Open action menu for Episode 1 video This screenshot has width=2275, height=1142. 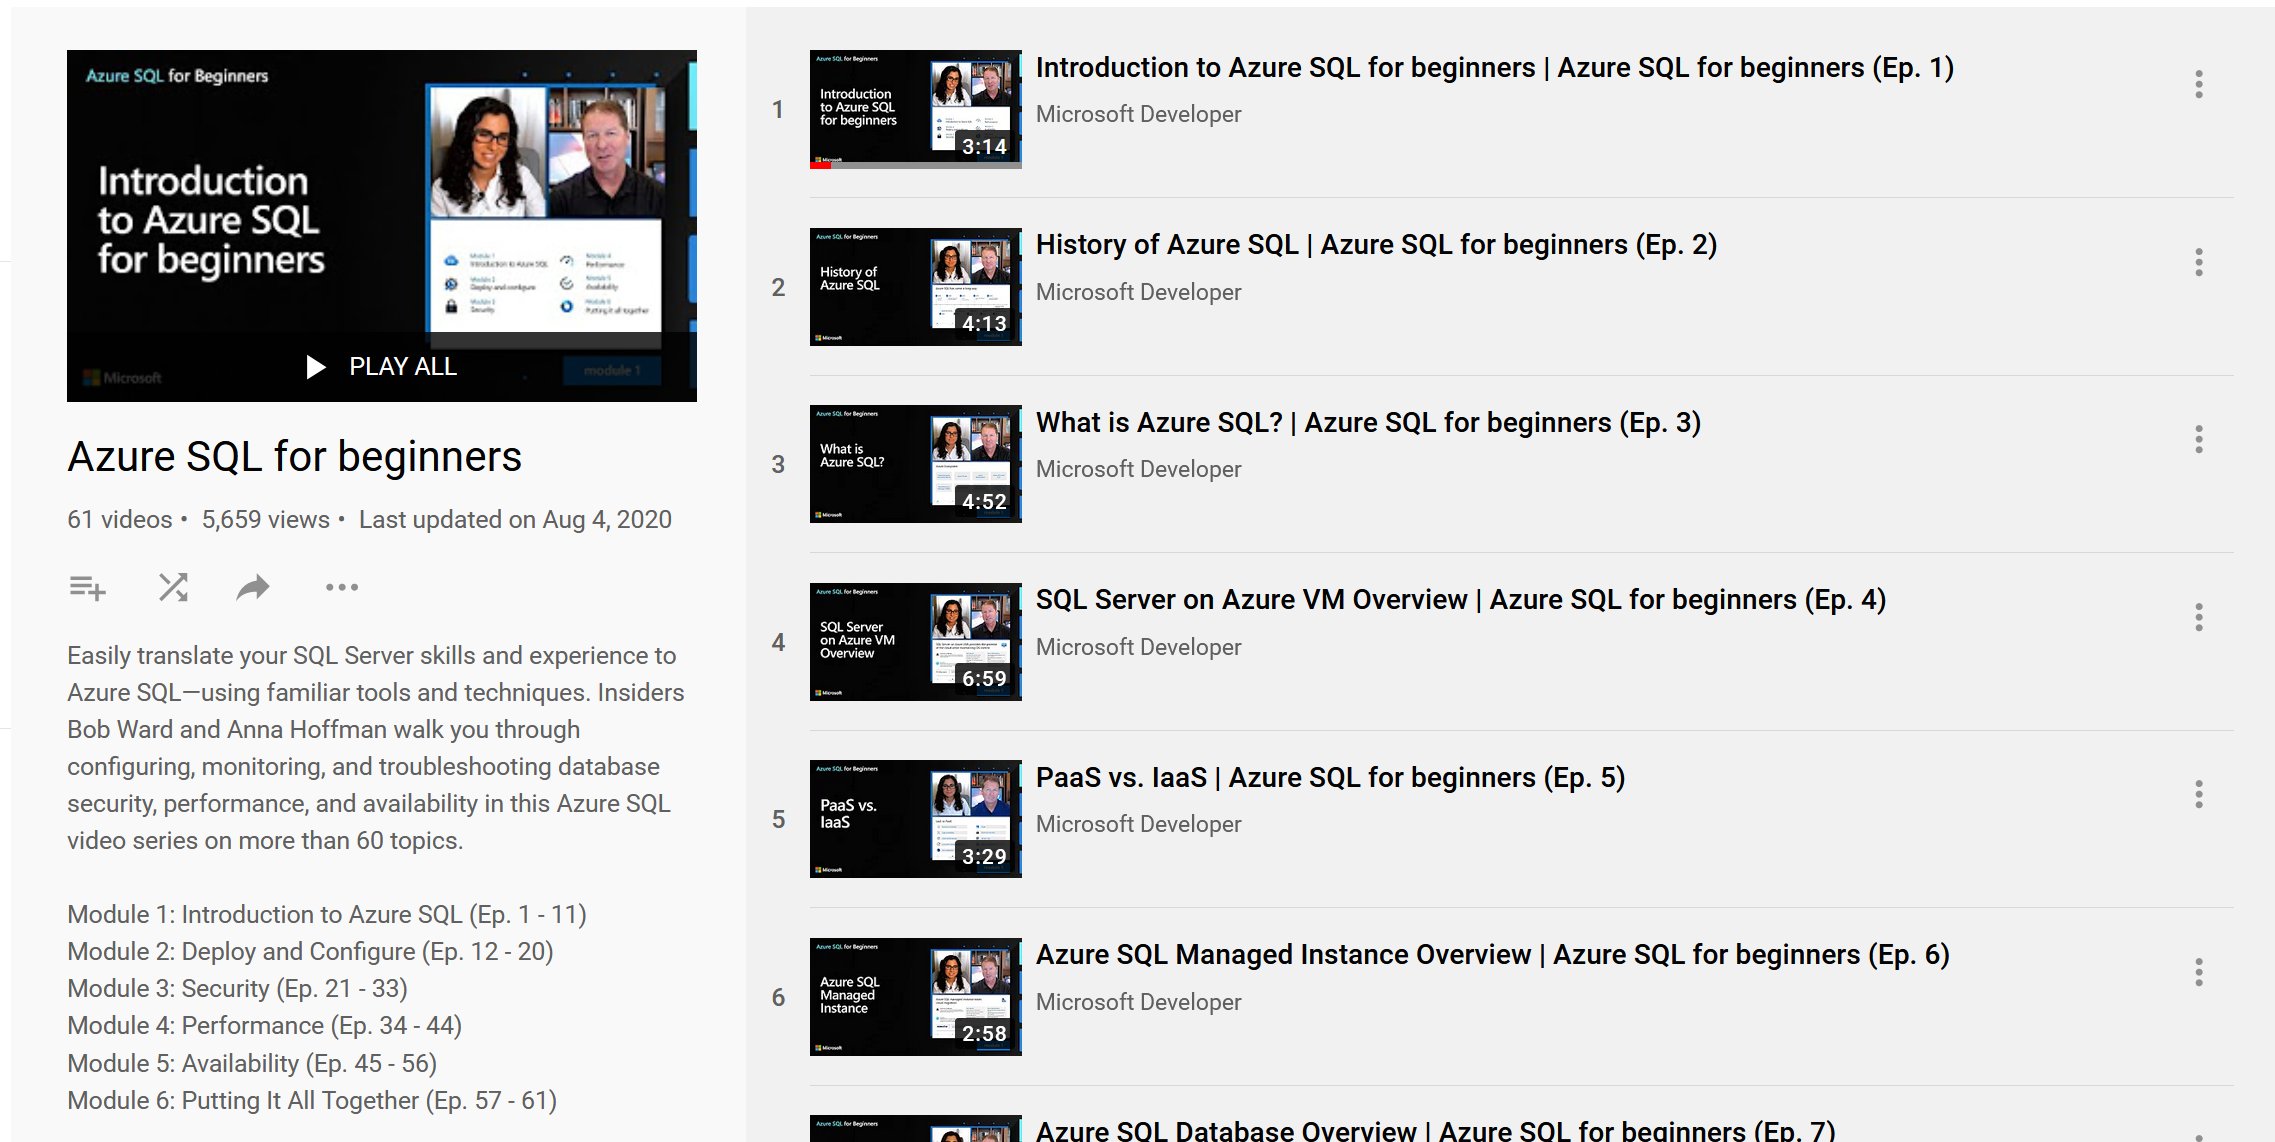tap(2198, 85)
